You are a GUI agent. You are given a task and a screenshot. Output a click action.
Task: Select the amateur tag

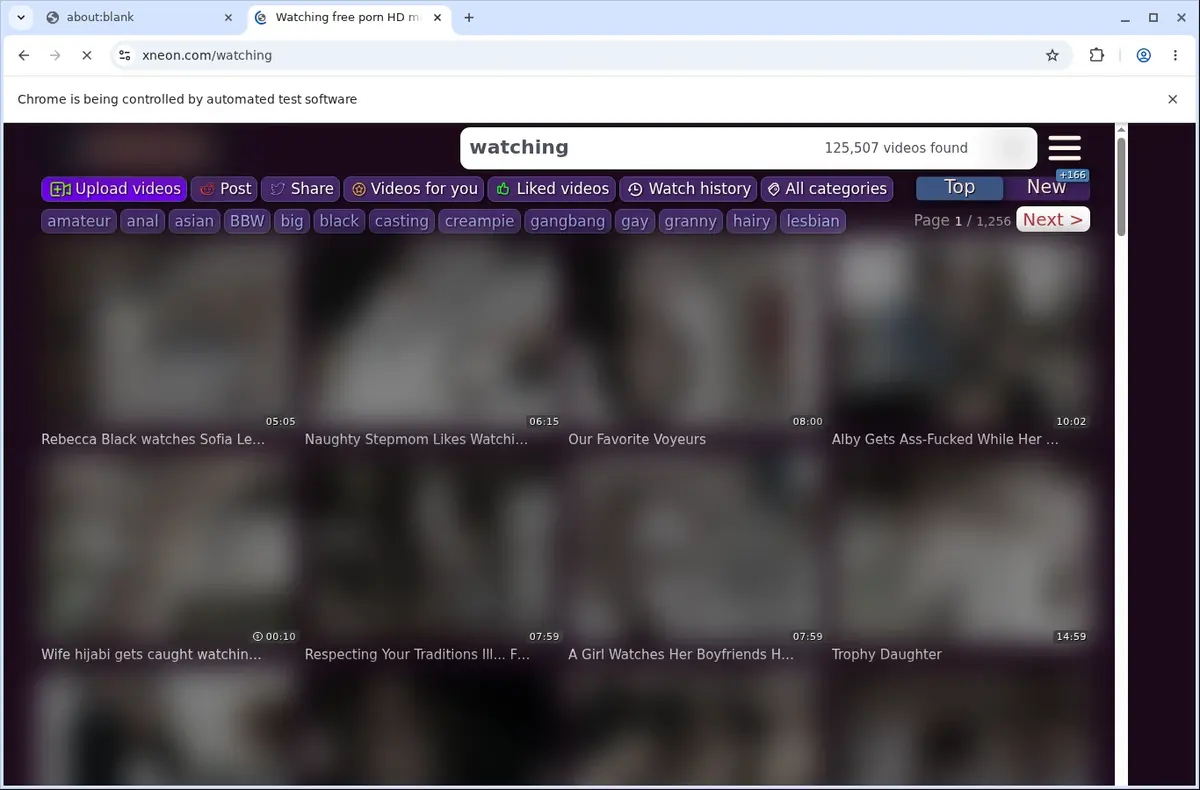(80, 221)
